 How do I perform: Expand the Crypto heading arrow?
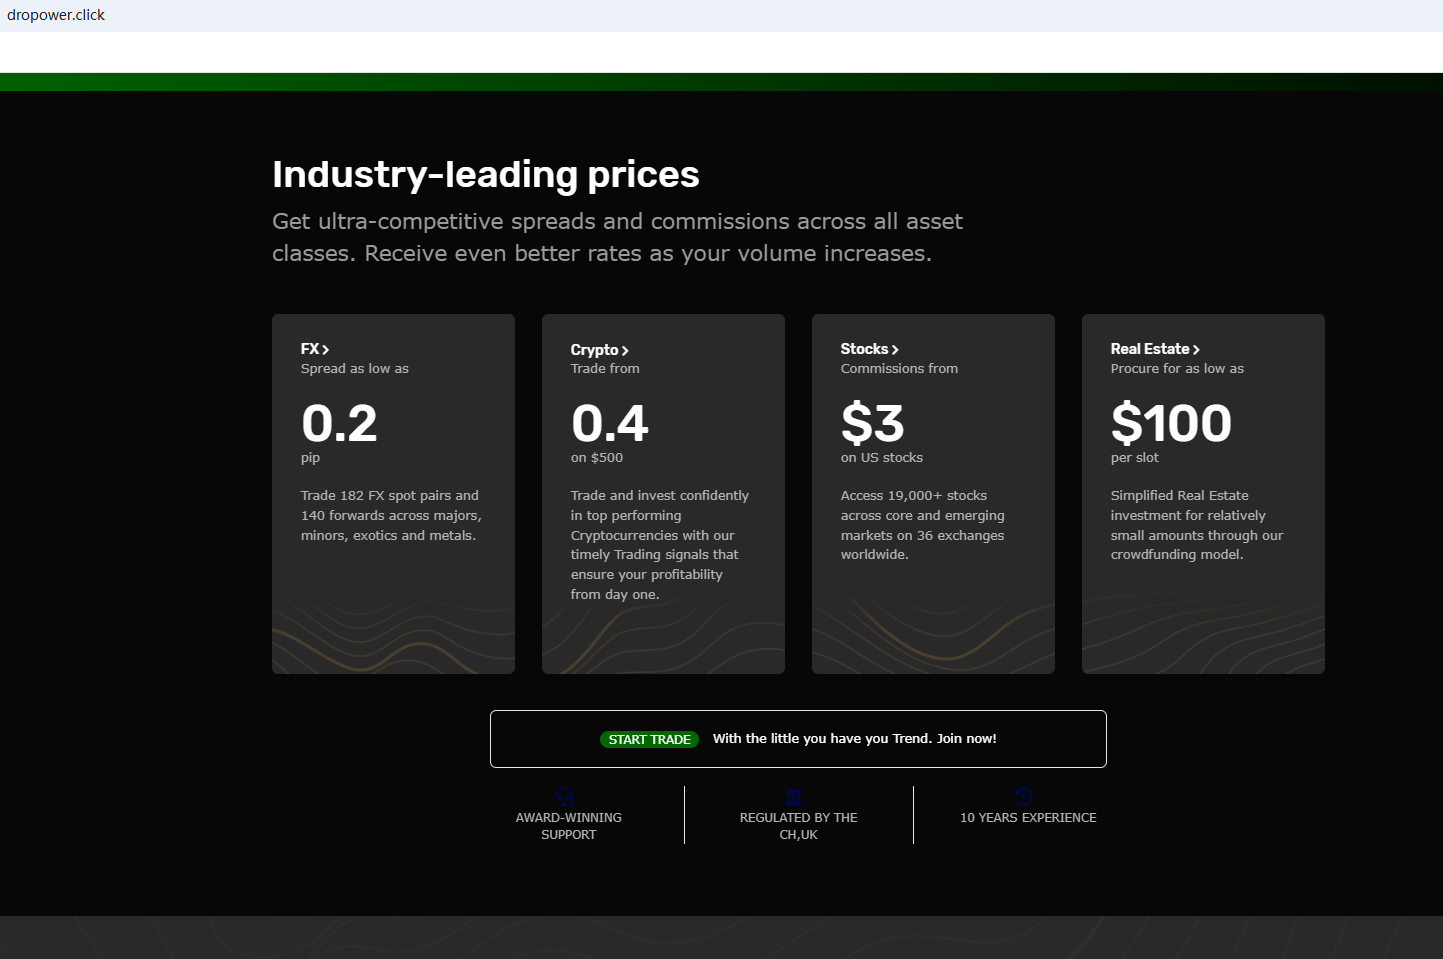click(625, 350)
